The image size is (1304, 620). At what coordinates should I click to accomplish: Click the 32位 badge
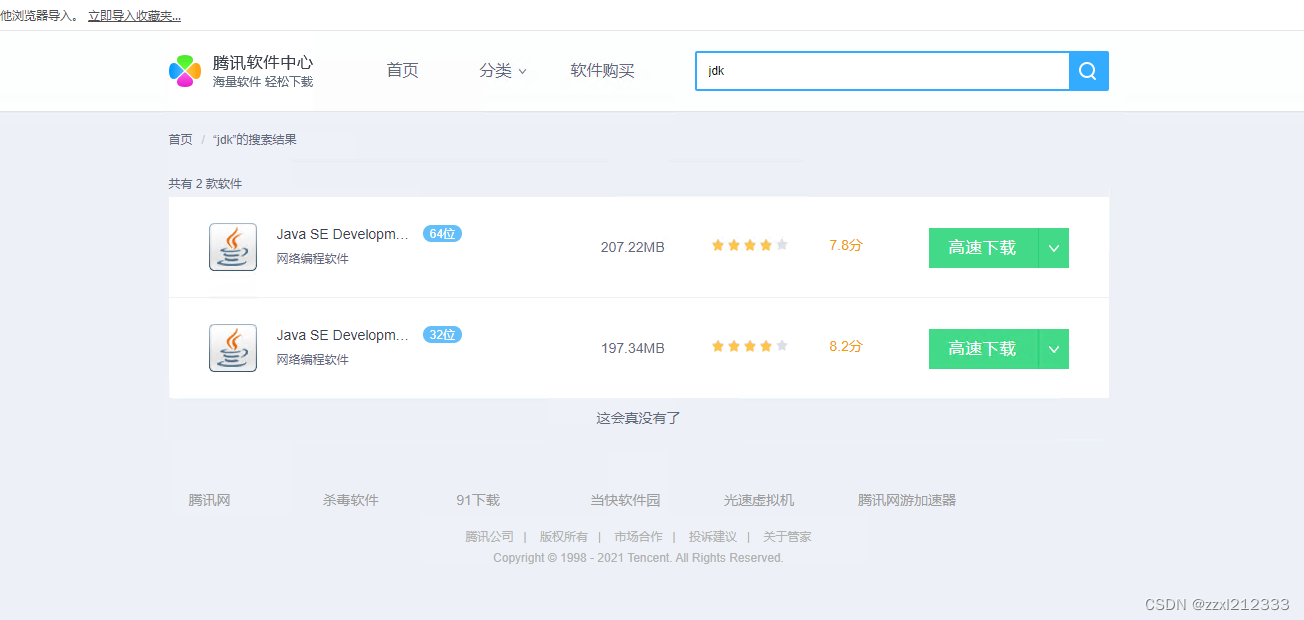click(442, 335)
